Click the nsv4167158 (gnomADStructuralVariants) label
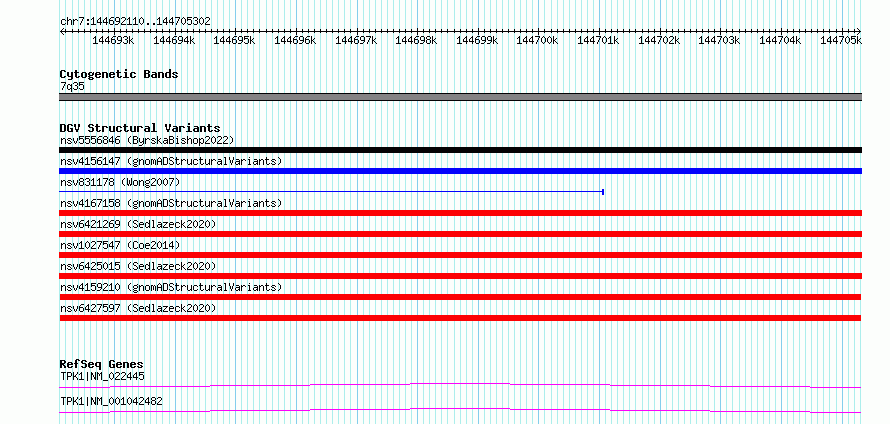This screenshot has width=890, height=424. 171,203
